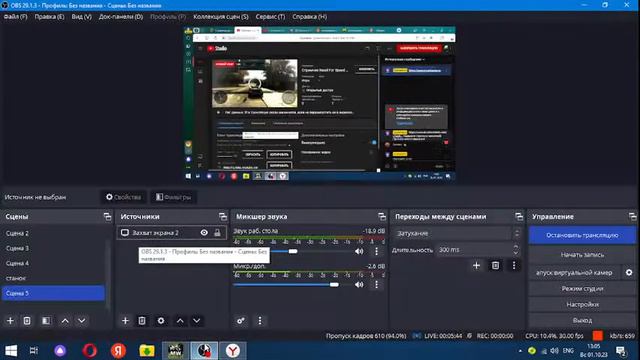The height and width of the screenshot is (360, 640).
Task: Open desktop audio channel options menu
Action: [376, 251]
